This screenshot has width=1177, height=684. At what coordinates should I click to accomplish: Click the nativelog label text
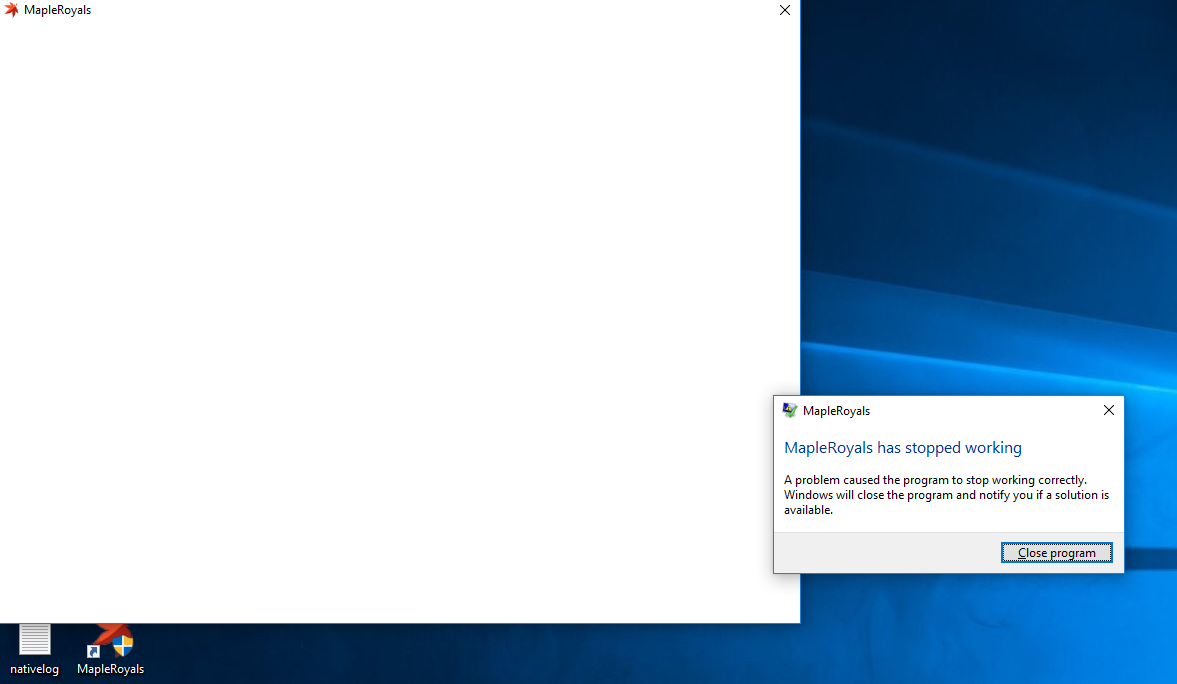[x=35, y=669]
